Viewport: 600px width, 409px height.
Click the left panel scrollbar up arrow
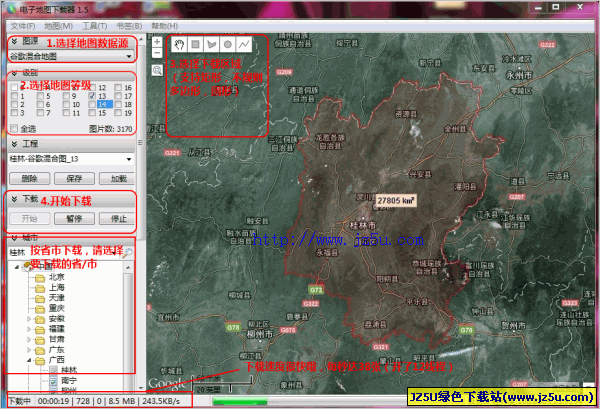click(141, 39)
